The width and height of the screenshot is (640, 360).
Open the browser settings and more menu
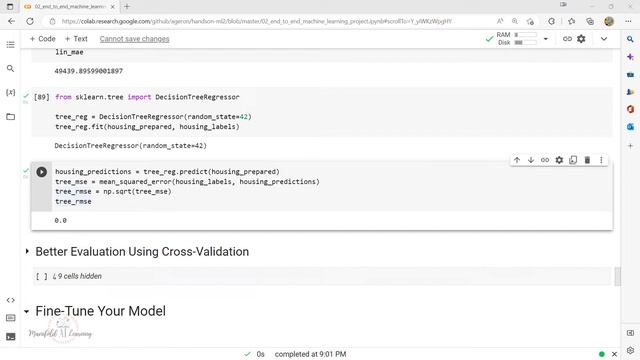(x=628, y=21)
